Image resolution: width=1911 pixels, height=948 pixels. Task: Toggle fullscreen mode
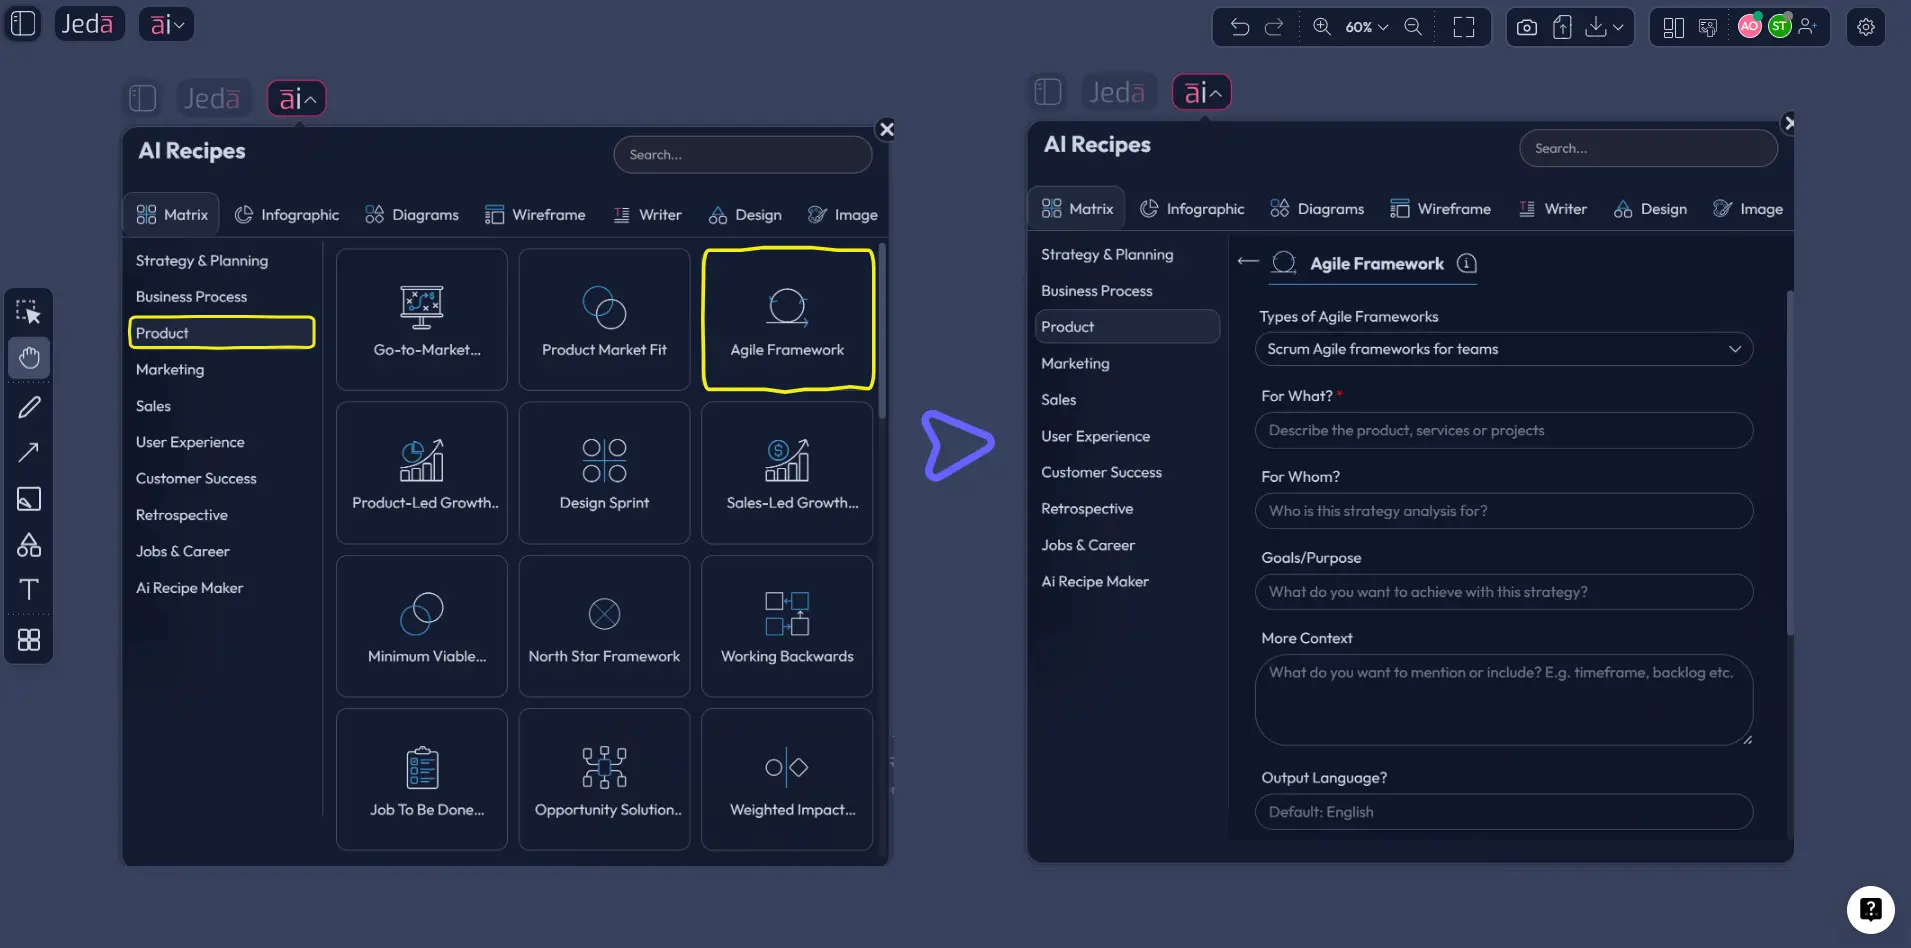[x=1464, y=27]
